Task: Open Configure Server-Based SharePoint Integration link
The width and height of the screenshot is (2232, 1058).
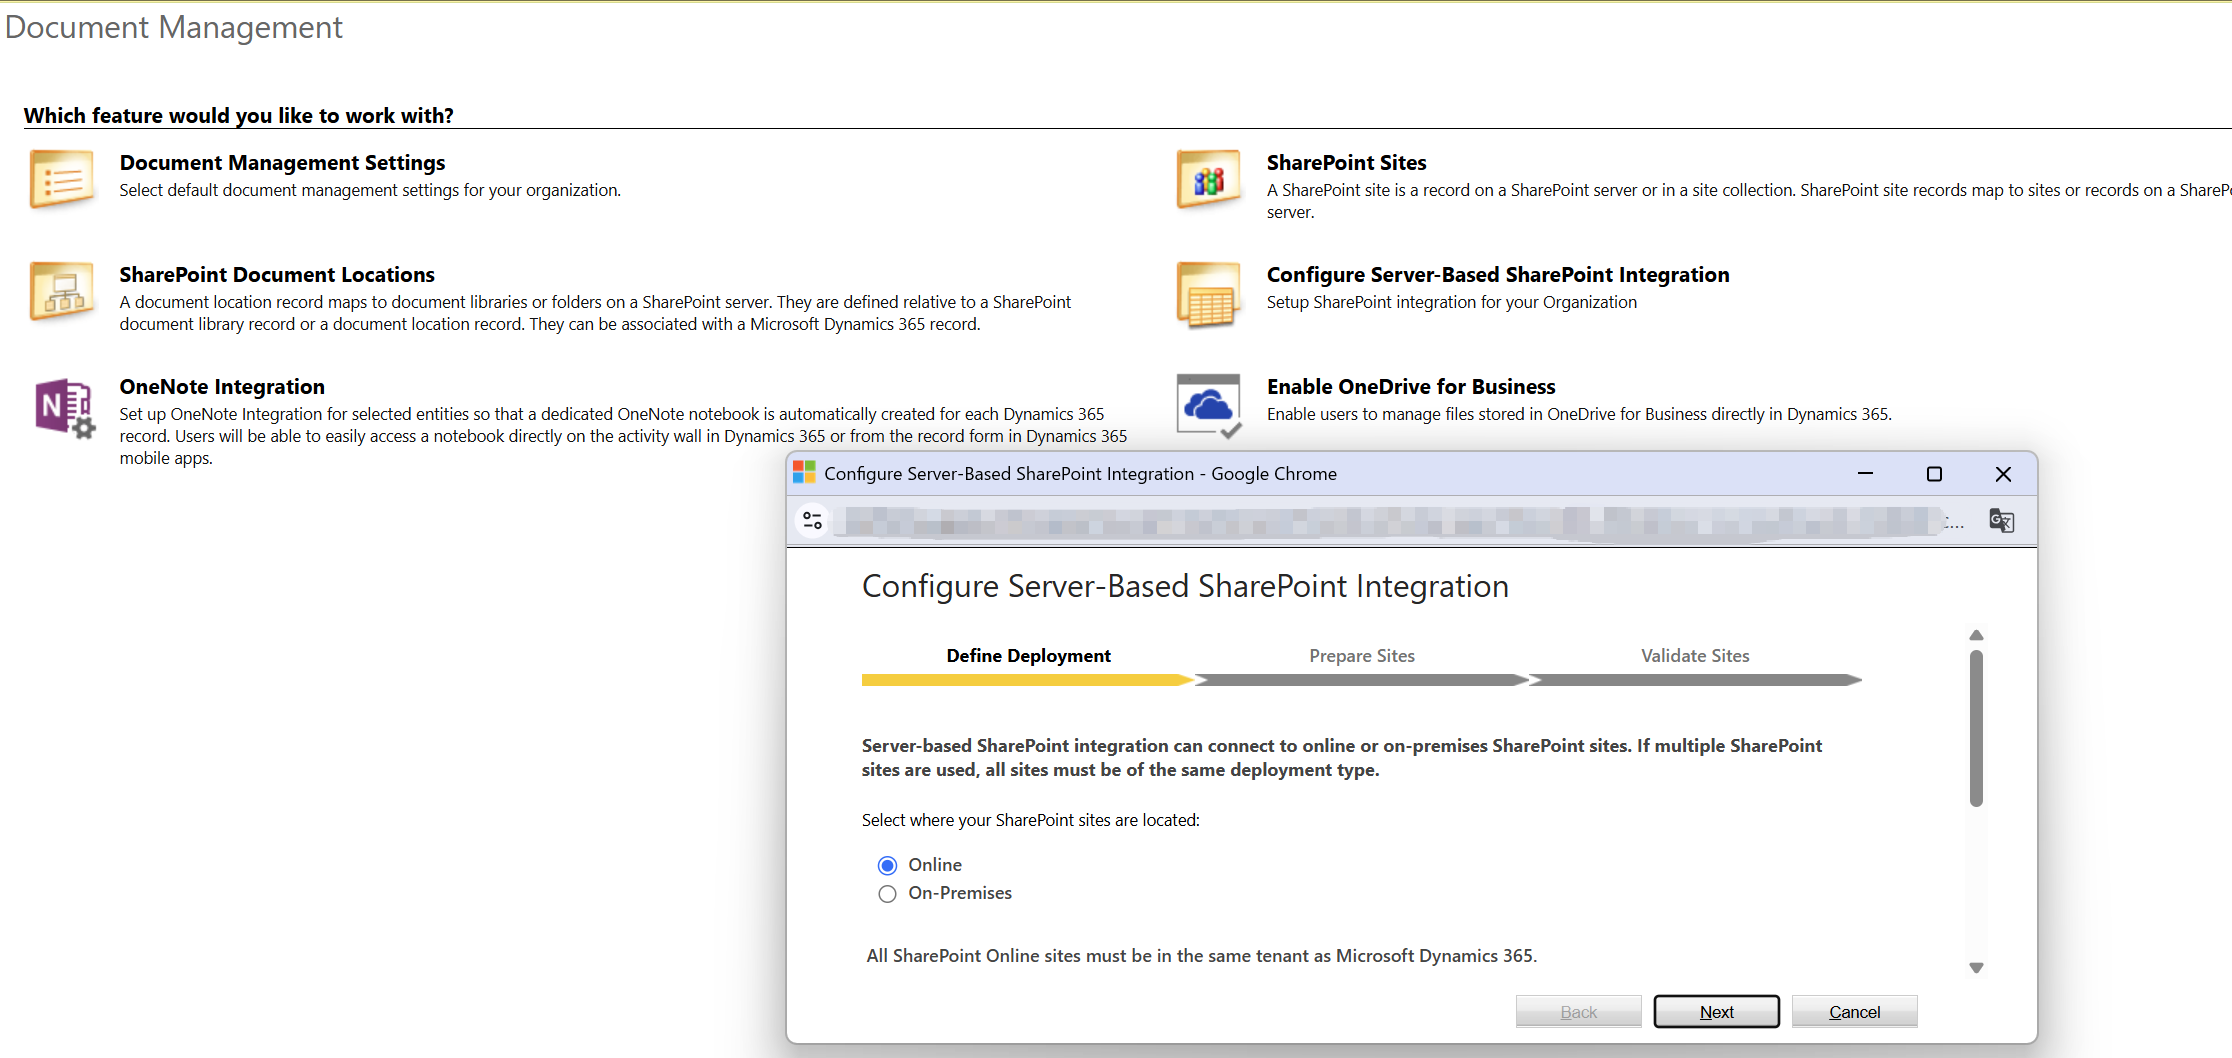Action: click(1498, 275)
